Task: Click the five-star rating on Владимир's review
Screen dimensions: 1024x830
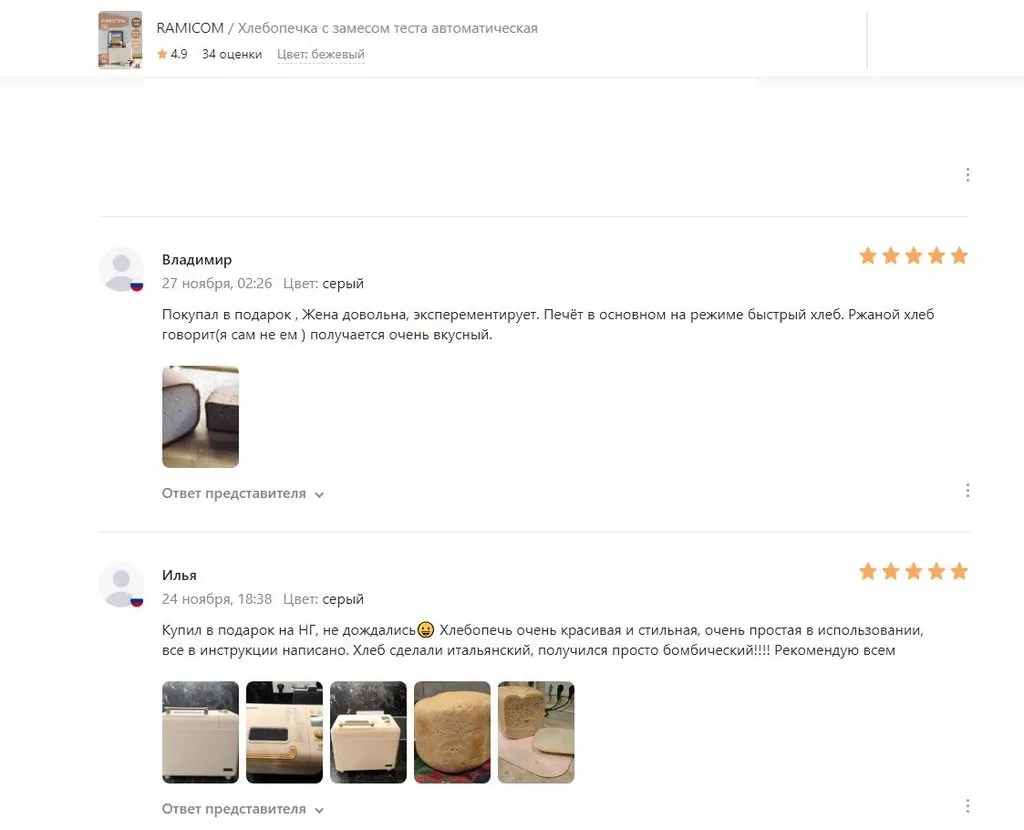Action: 913,256
